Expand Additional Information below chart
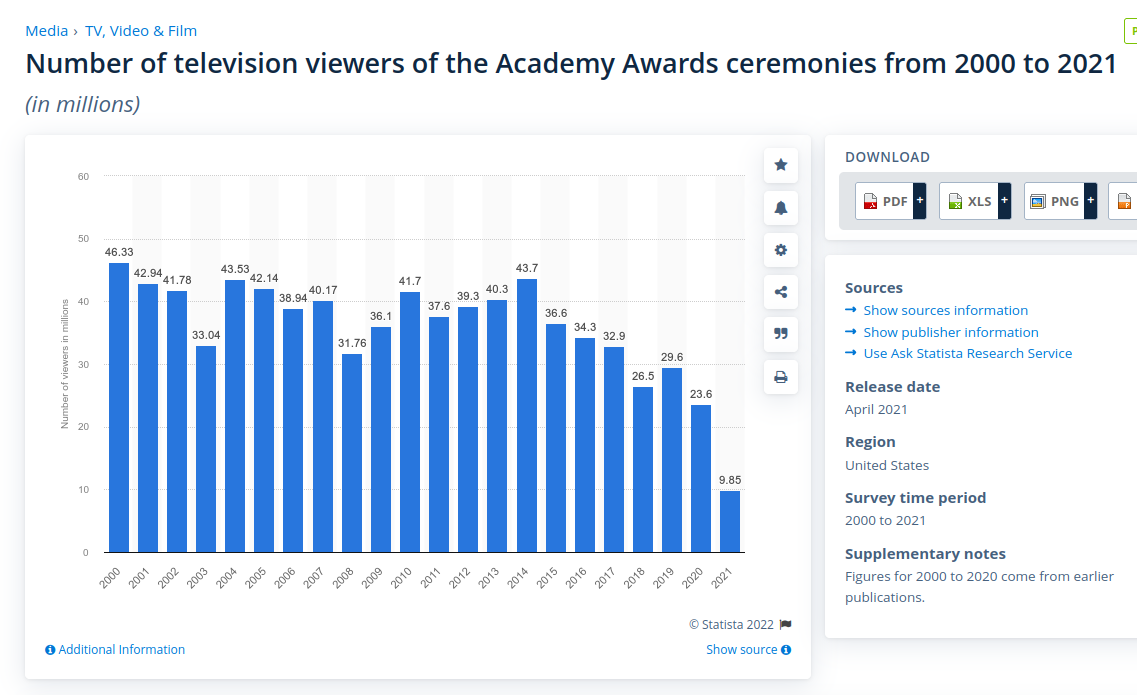 pyautogui.click(x=115, y=650)
